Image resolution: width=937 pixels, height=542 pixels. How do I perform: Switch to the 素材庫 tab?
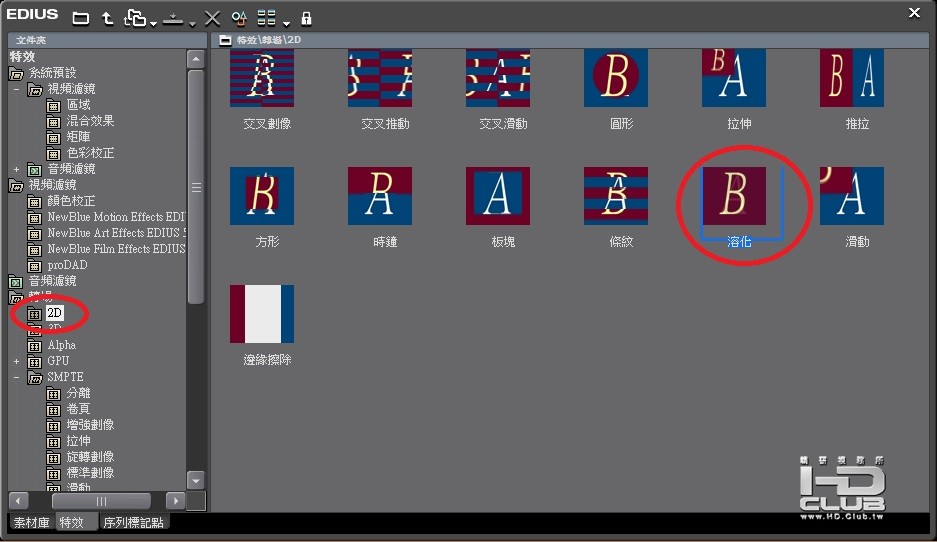(x=30, y=522)
